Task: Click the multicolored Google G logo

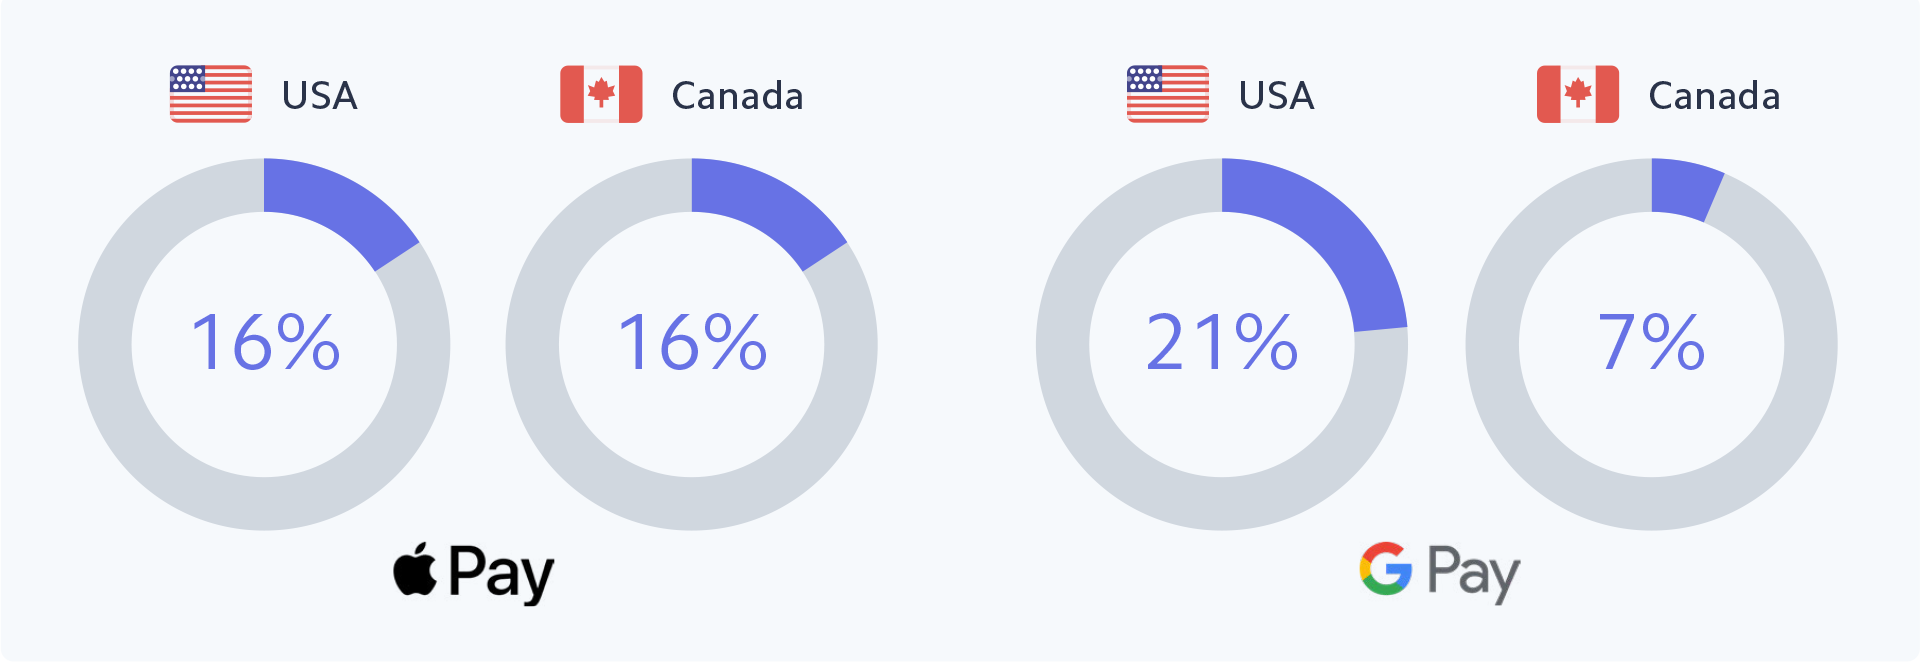Action: 1386,569
